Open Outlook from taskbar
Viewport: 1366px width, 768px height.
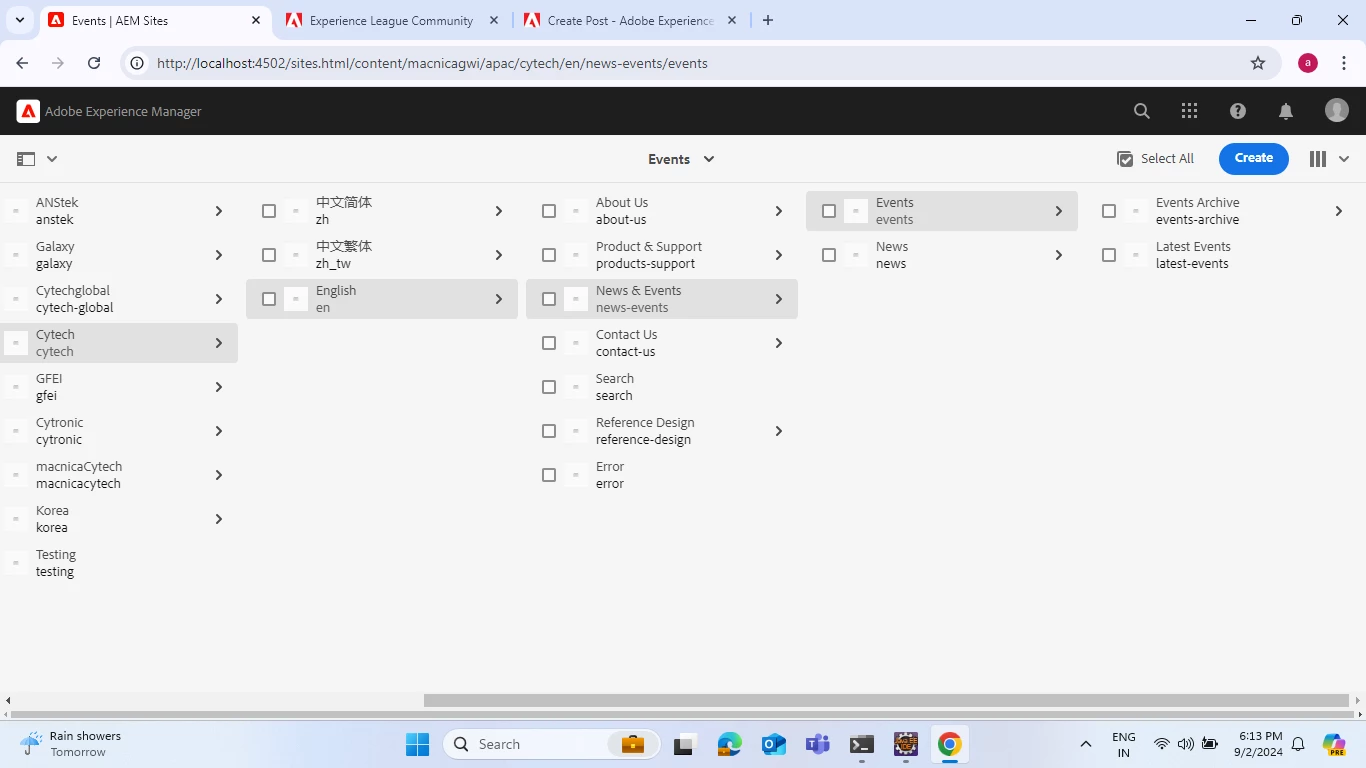click(773, 744)
